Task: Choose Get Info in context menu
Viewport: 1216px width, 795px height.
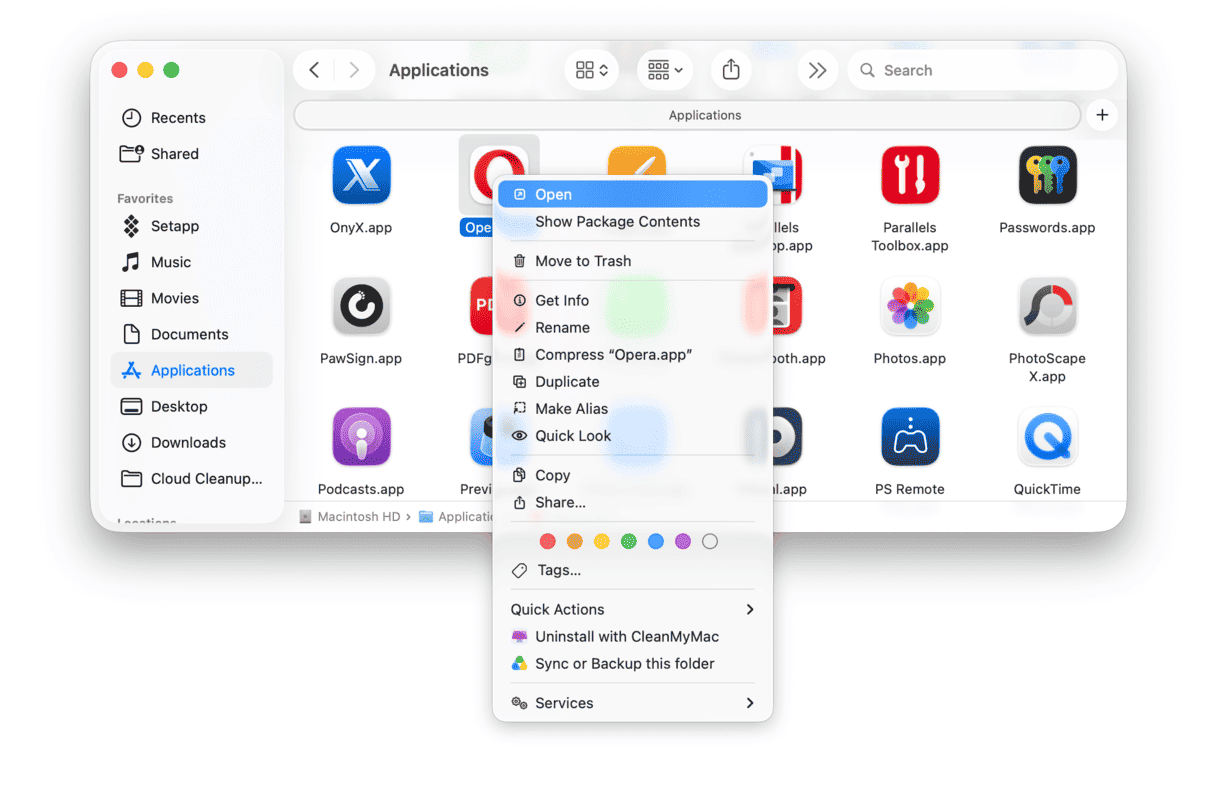Action: [x=632, y=300]
